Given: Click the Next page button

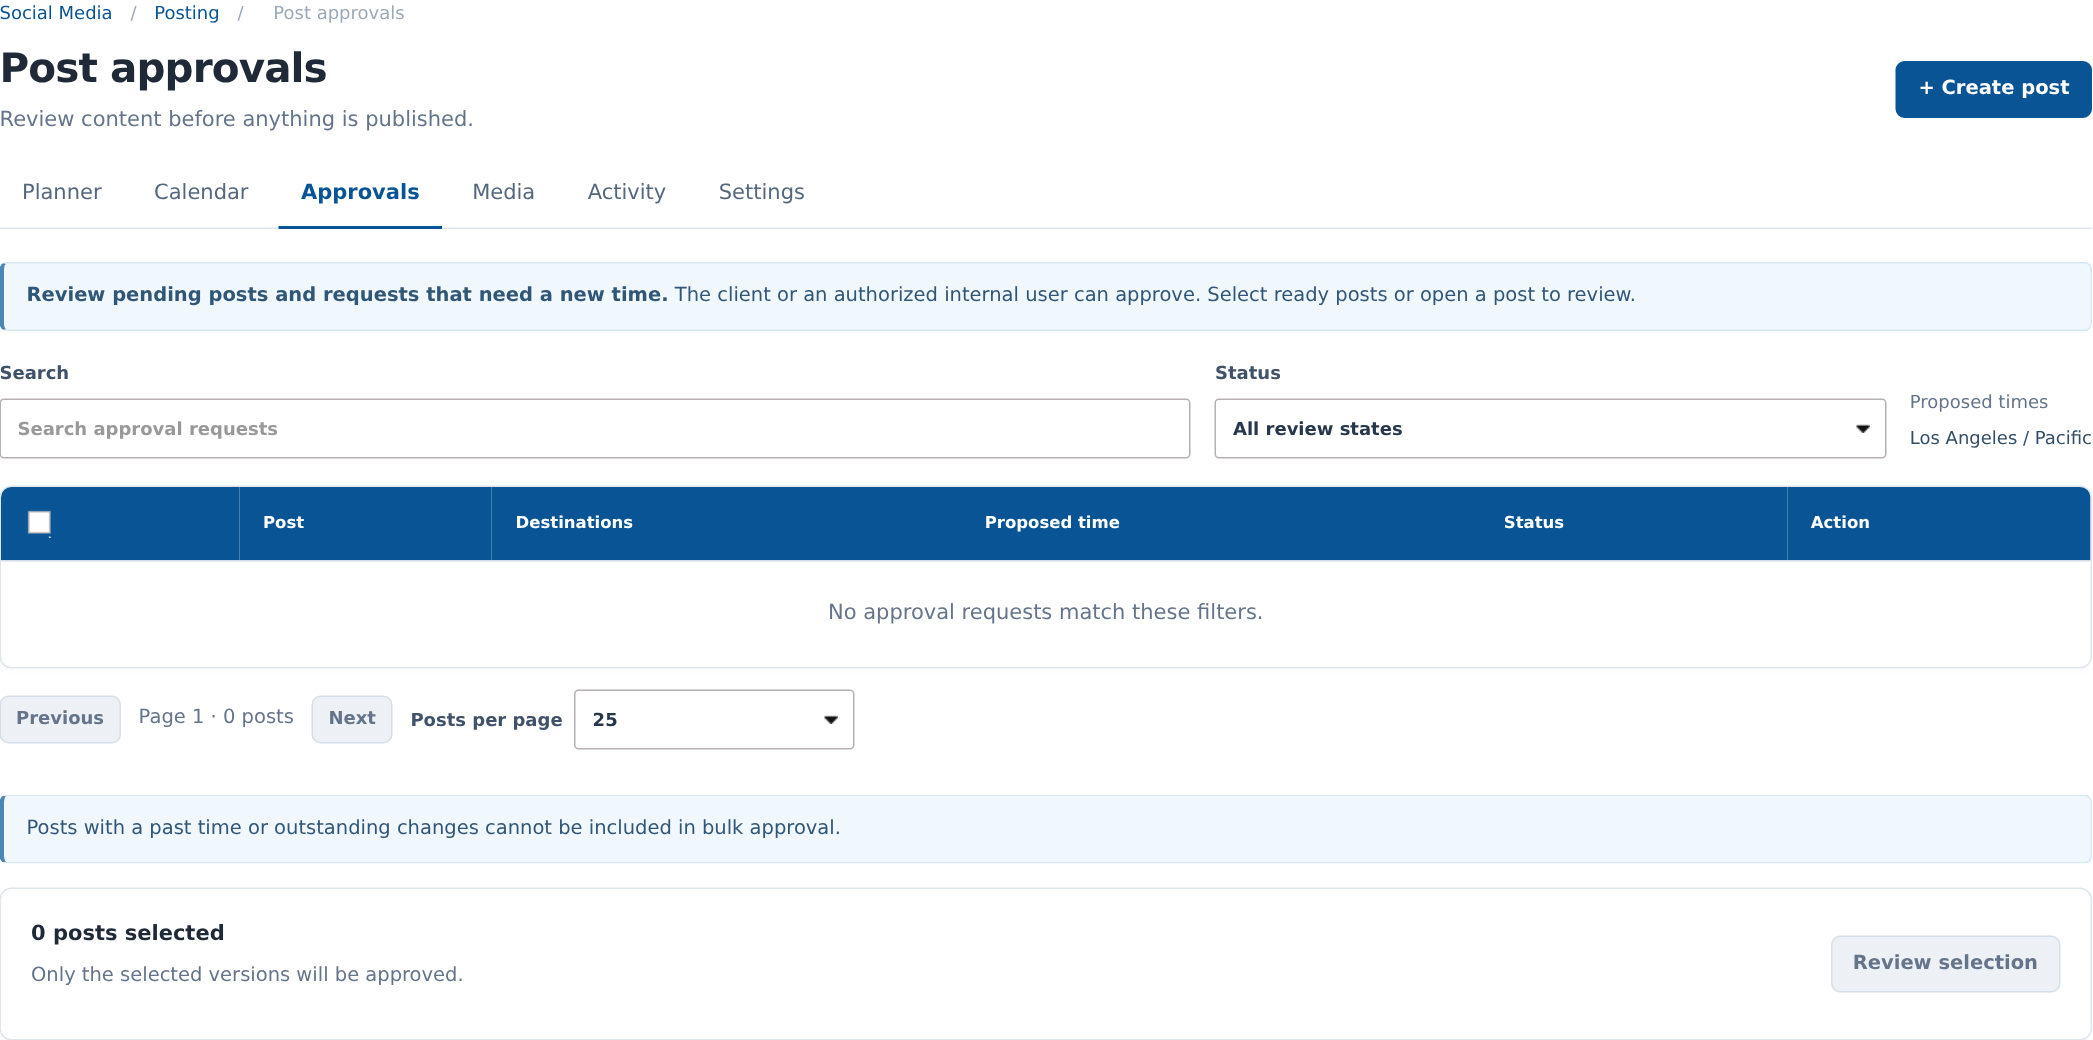Looking at the screenshot, I should [352, 719].
